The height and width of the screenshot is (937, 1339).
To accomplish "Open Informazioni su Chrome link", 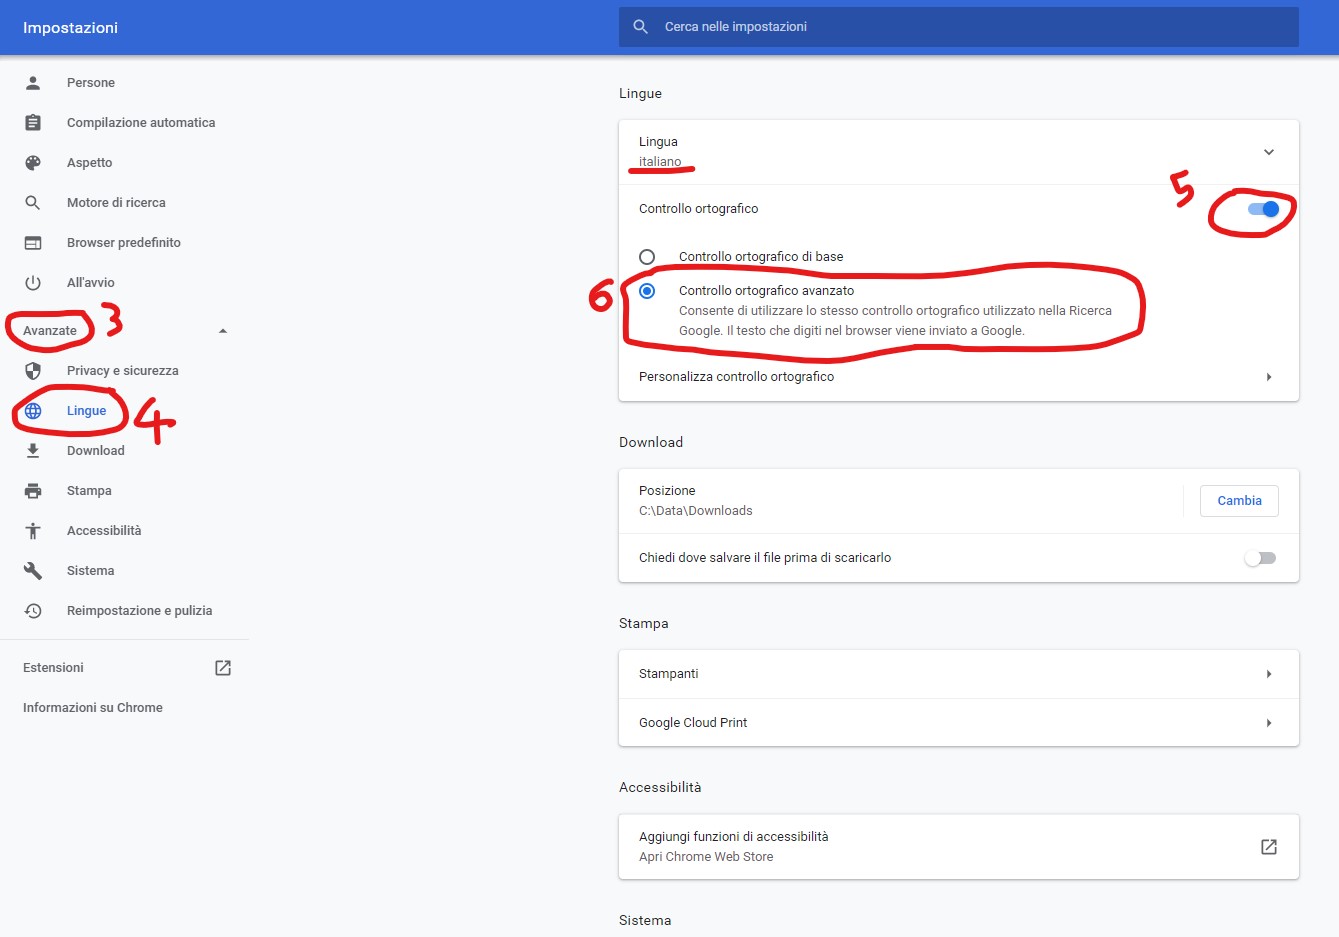I will click(93, 708).
